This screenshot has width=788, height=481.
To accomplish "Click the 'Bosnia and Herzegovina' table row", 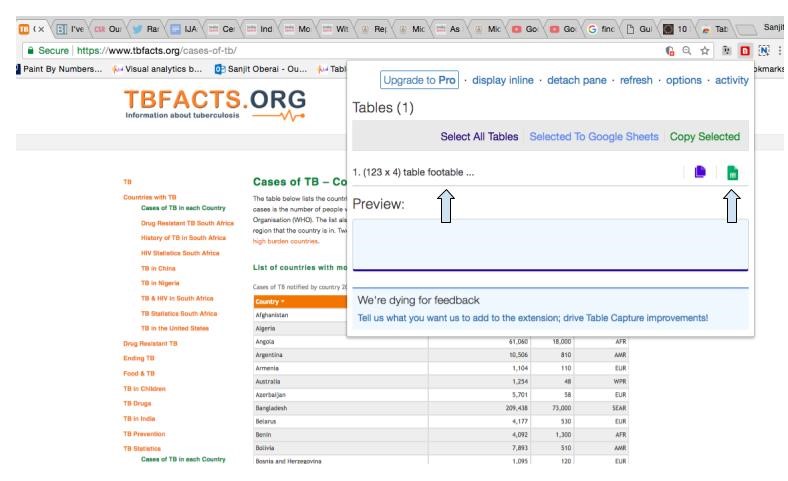I will point(441,461).
